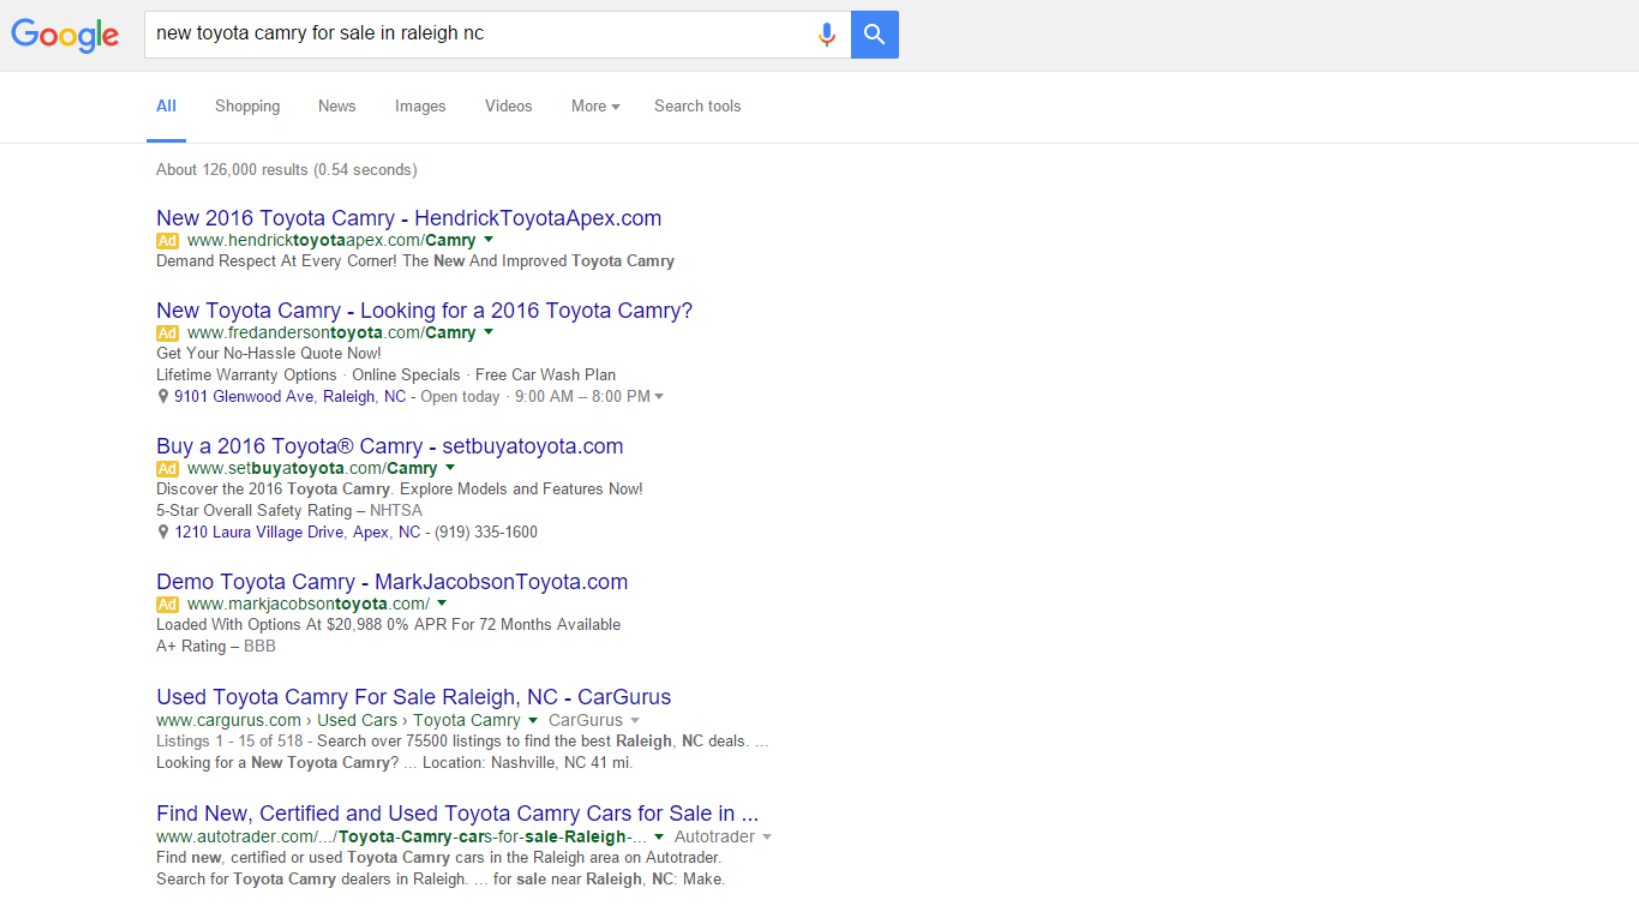Expand arrow next to setbuyatoyota.com/Camry URL
The image size is (1639, 909).
click(450, 468)
